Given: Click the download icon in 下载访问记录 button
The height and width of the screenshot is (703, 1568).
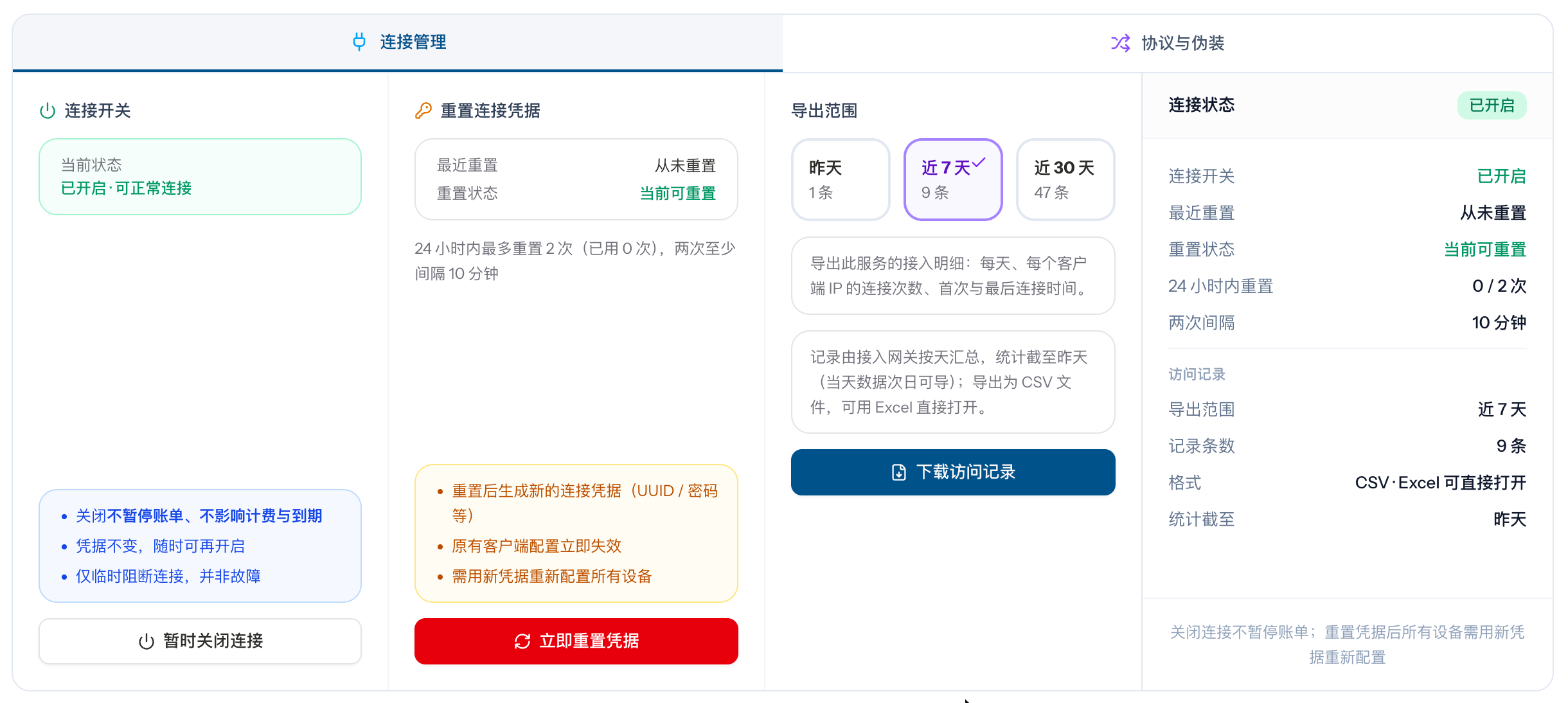Looking at the screenshot, I should [899, 472].
